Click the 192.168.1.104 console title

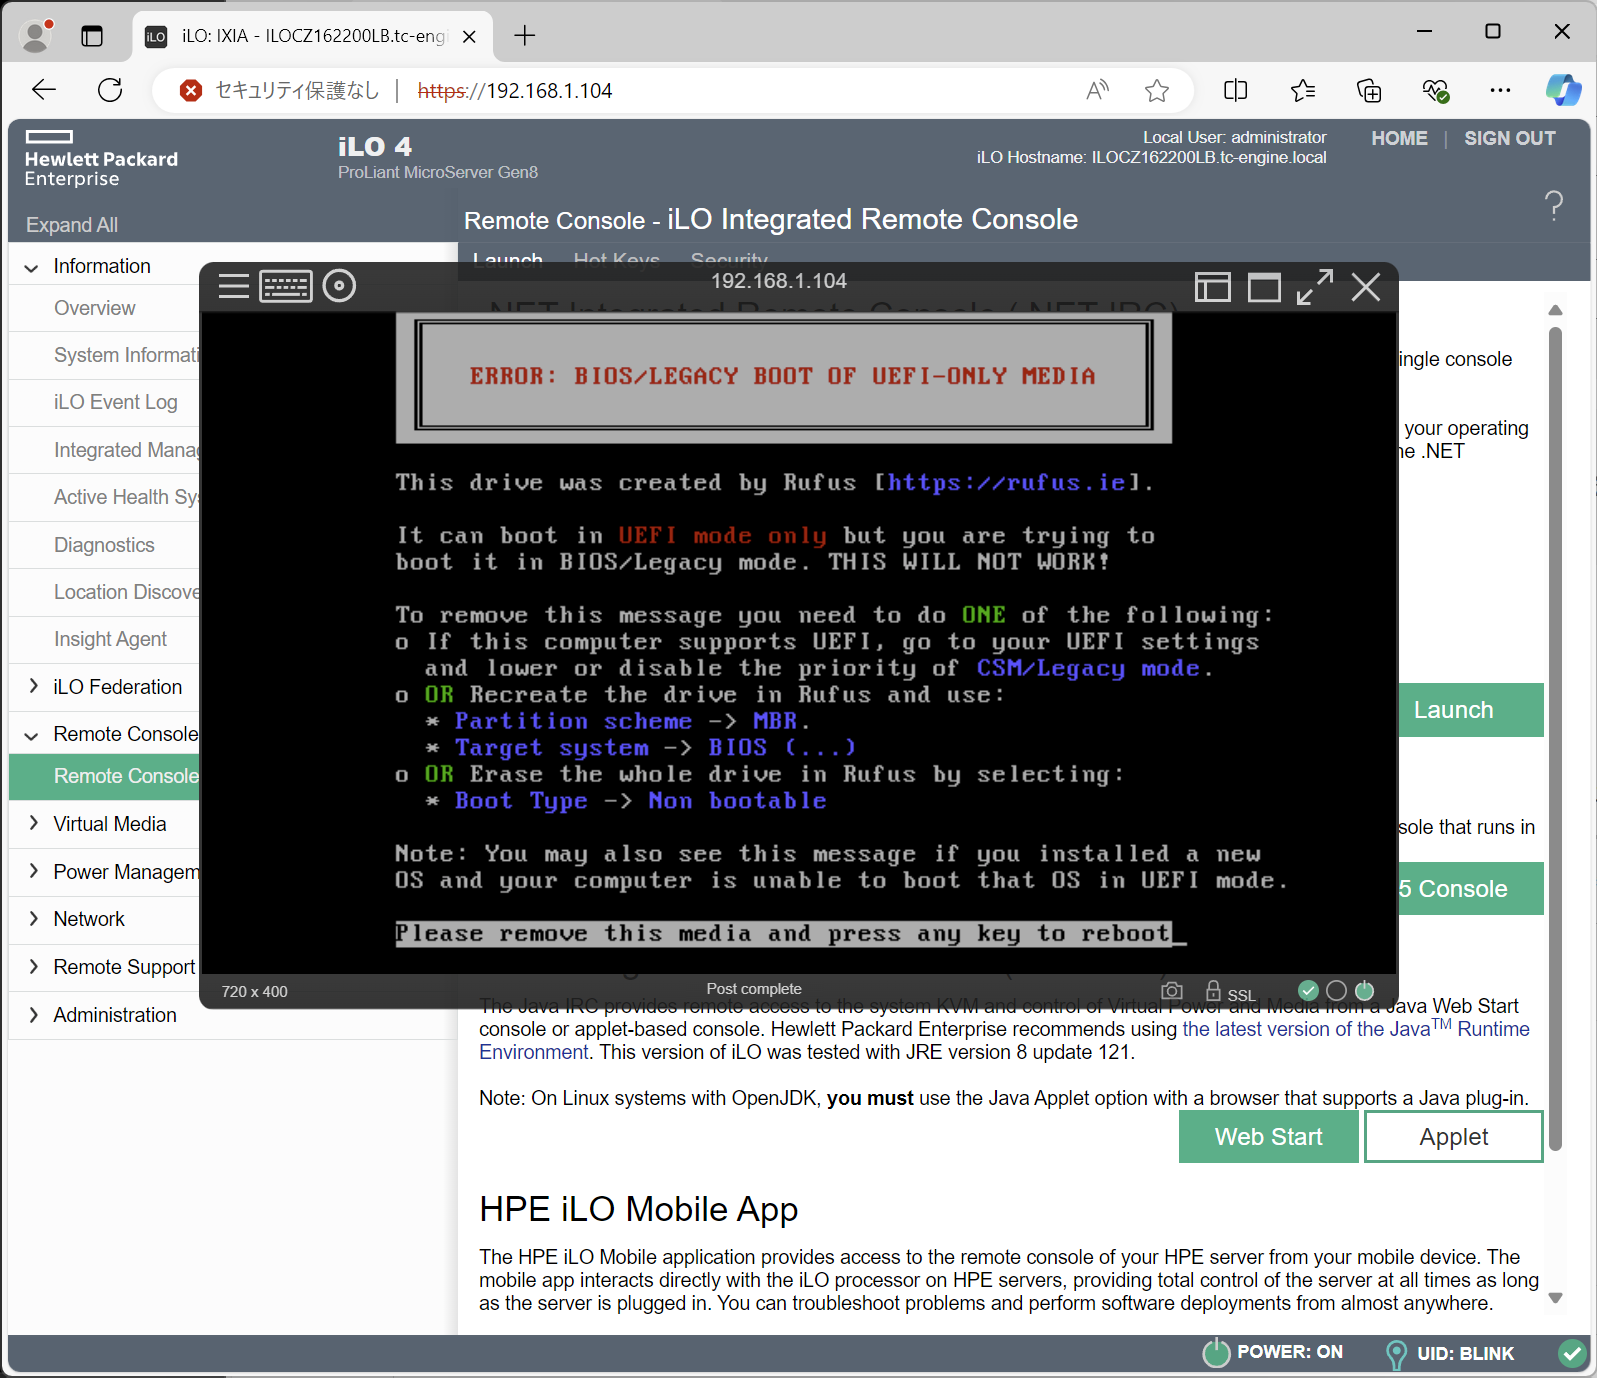click(x=779, y=281)
